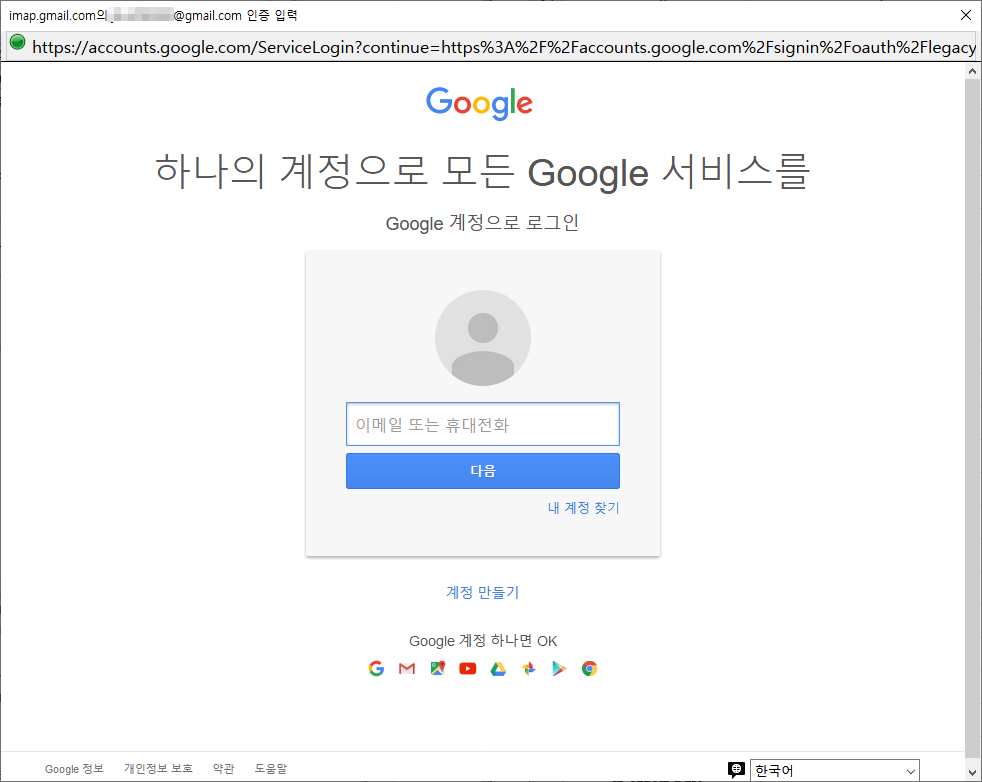Click the 'Google 계정으로 로그인' subtitle text
This screenshot has width=982, height=782.
(482, 223)
